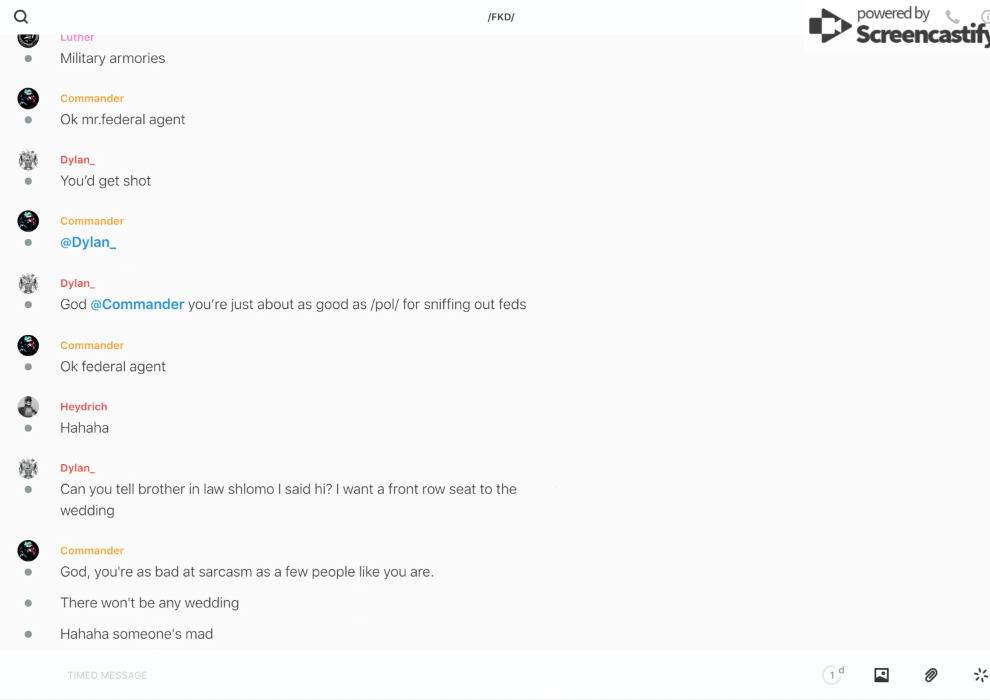
Task: Click the burst icon beside the paperclip
Action: click(980, 675)
